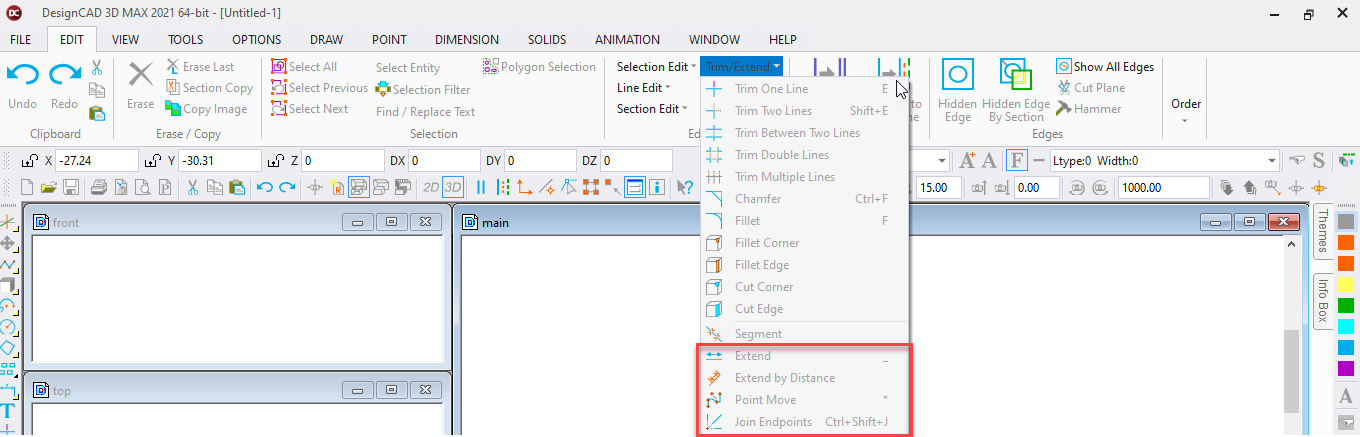
Task: Open the Ltype Width dropdown
Action: click(1272, 161)
